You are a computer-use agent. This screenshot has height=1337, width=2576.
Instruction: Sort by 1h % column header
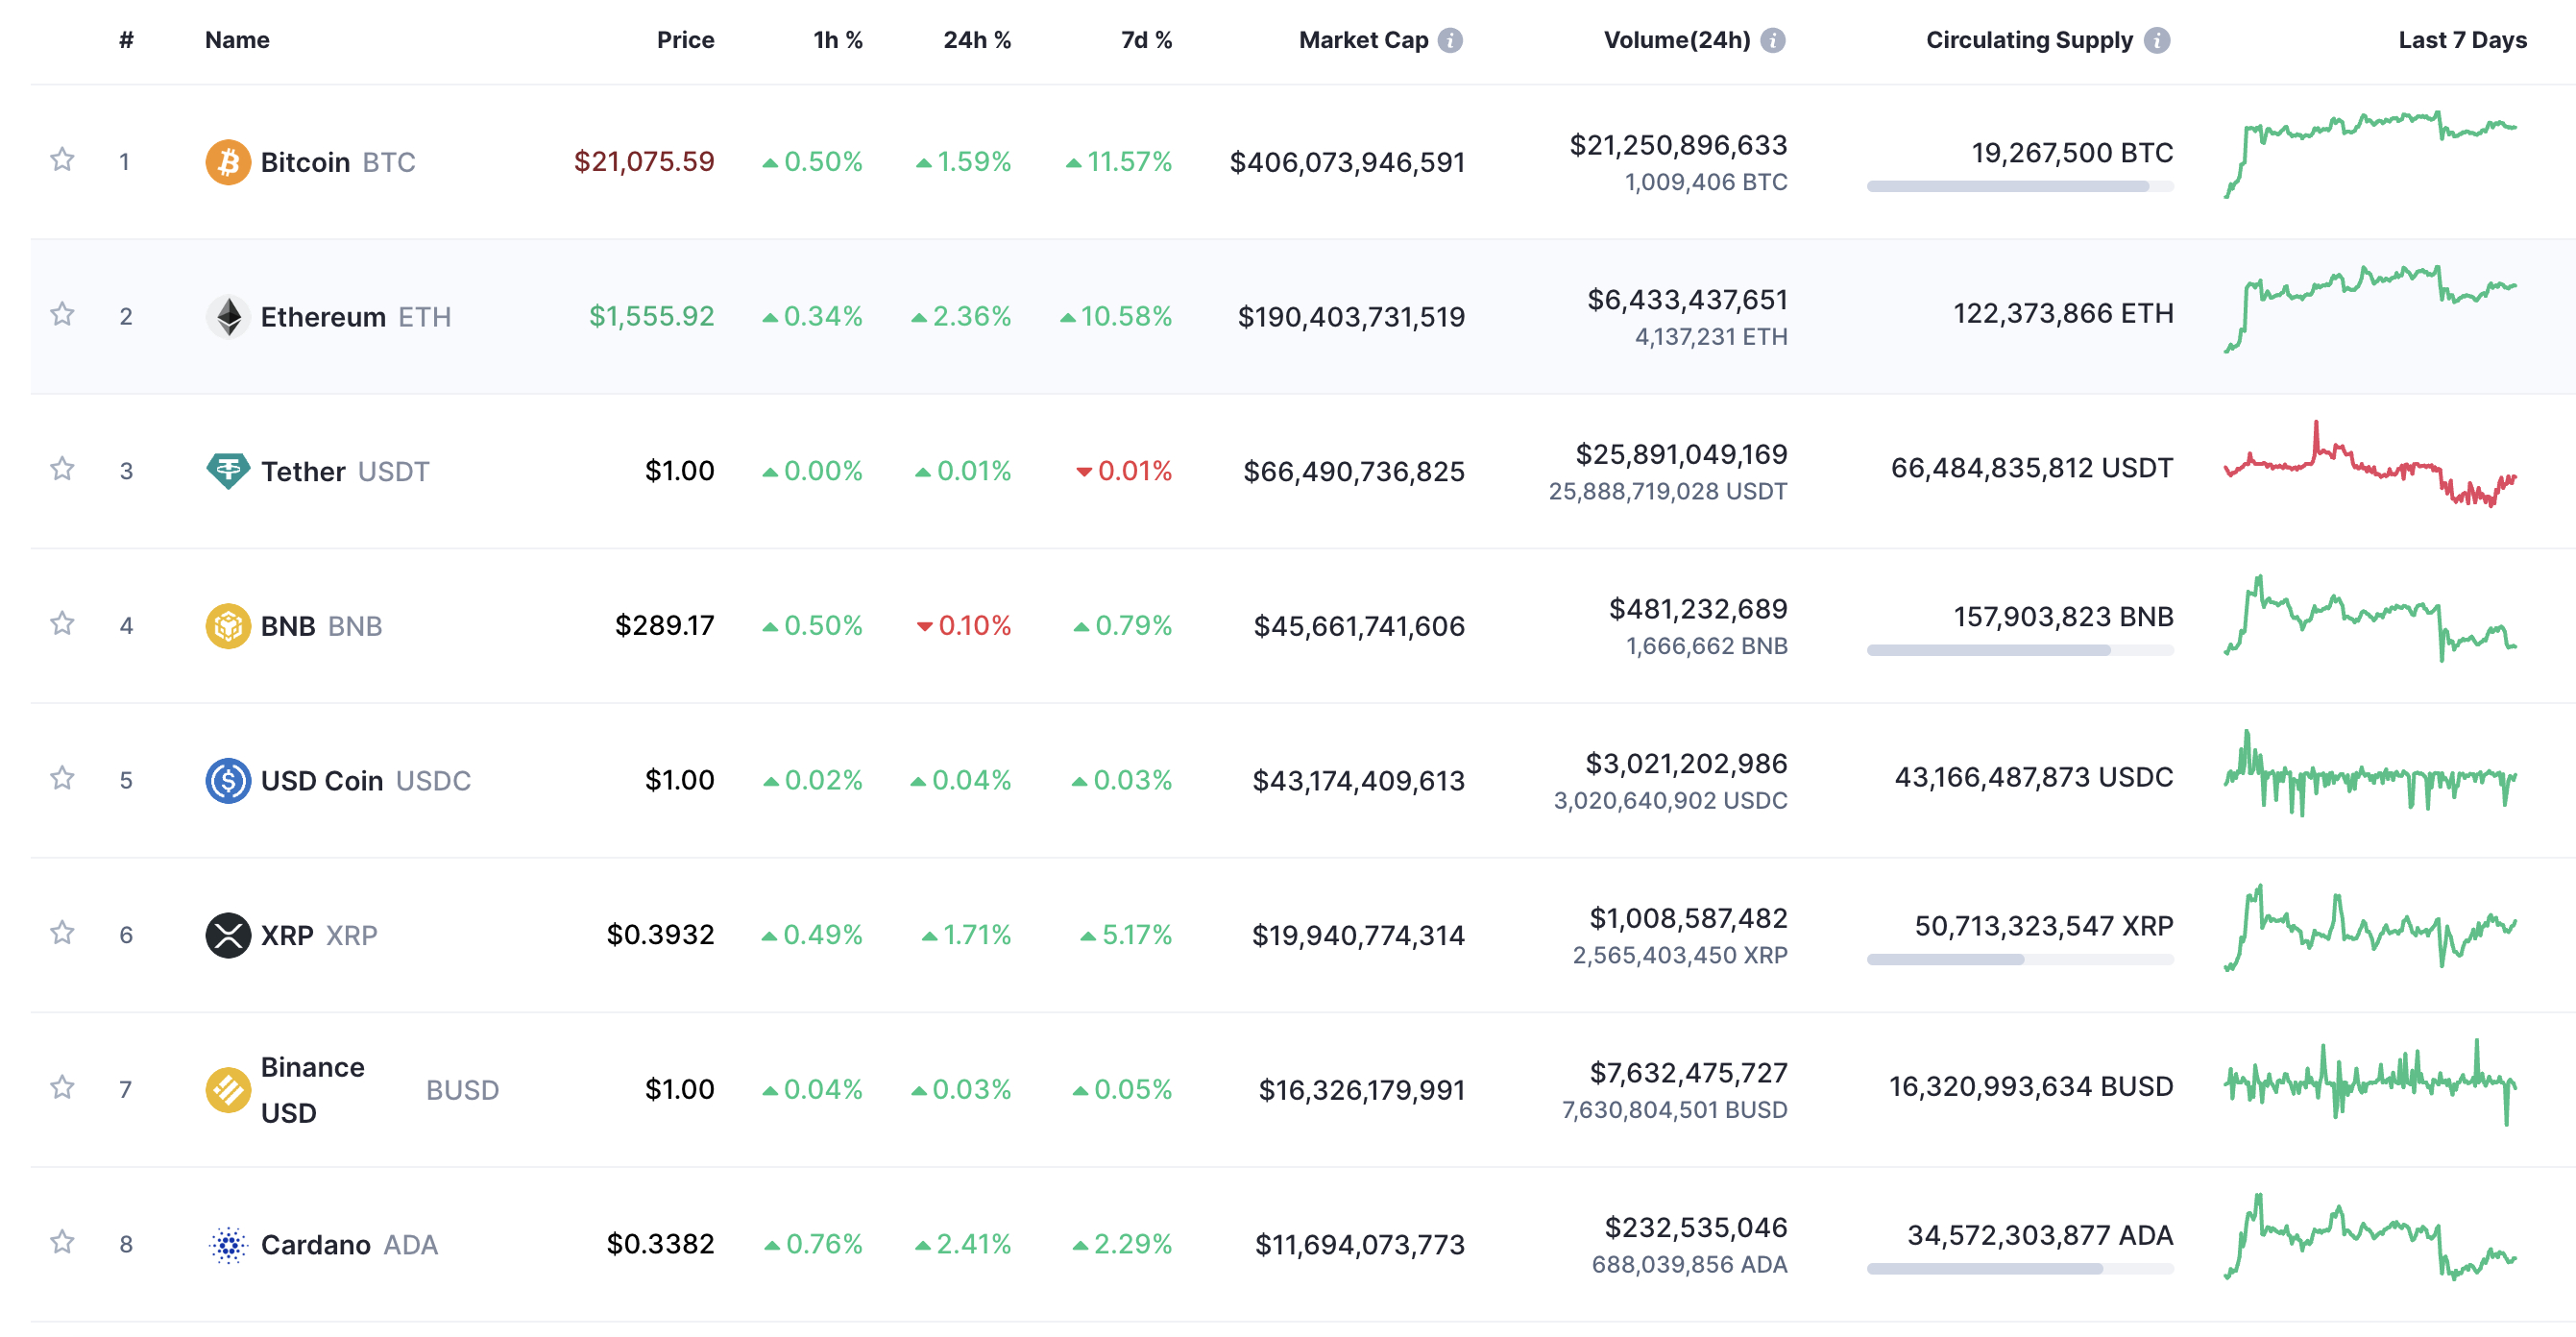838,40
